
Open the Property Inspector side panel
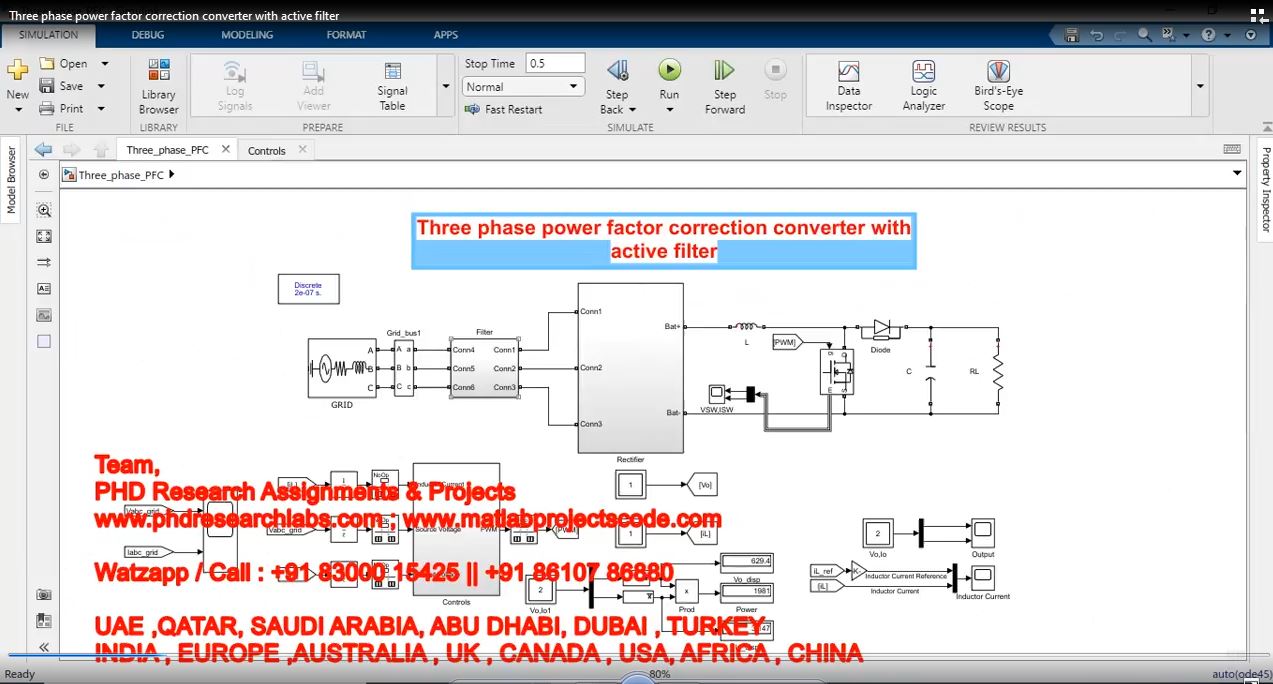pyautogui.click(x=1265, y=190)
